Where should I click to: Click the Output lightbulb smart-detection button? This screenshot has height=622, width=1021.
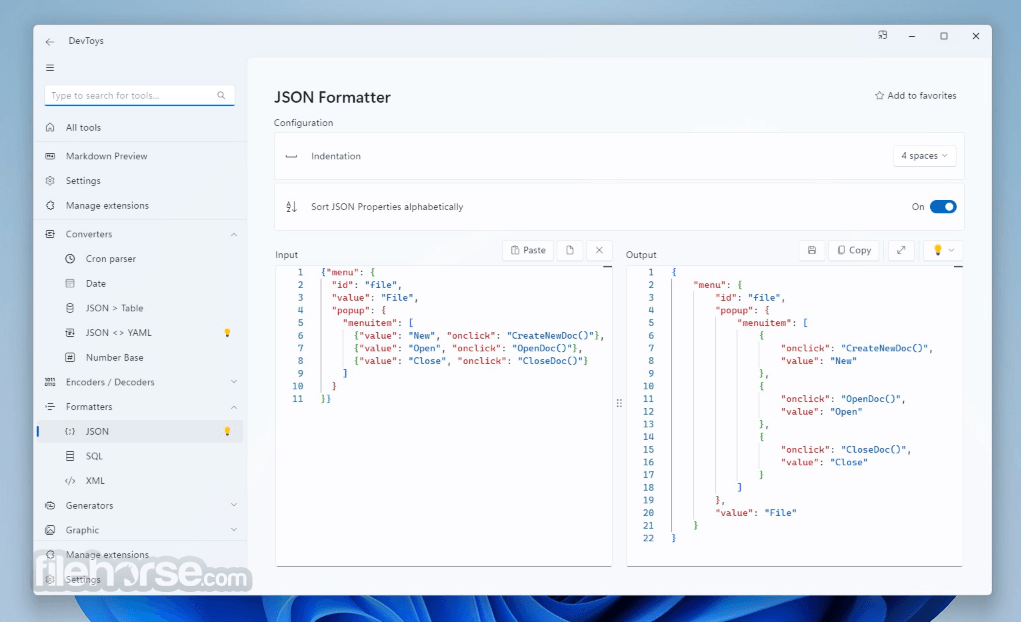pos(938,250)
